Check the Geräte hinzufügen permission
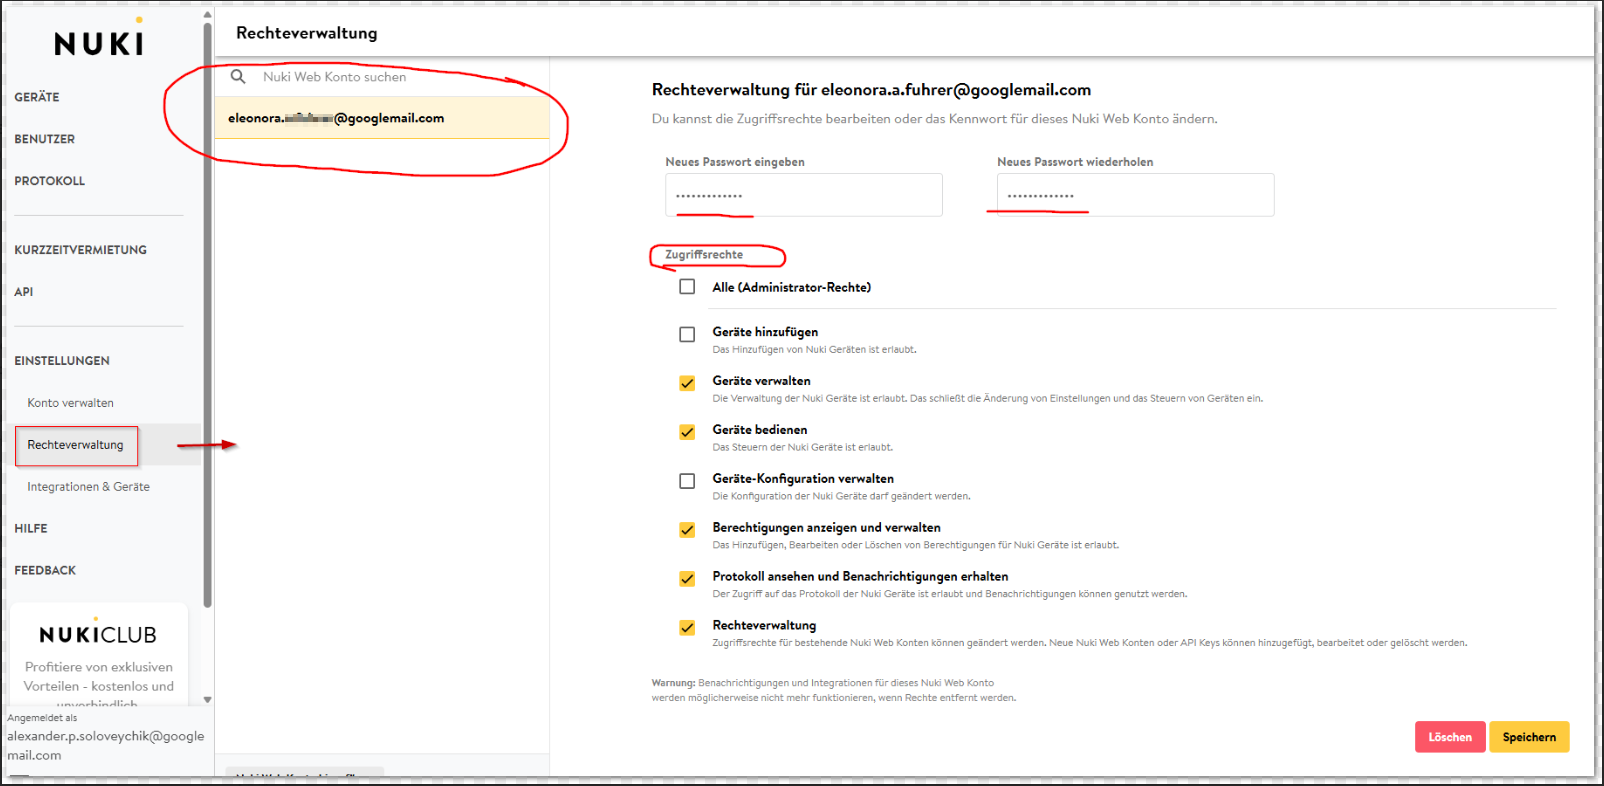 687,334
